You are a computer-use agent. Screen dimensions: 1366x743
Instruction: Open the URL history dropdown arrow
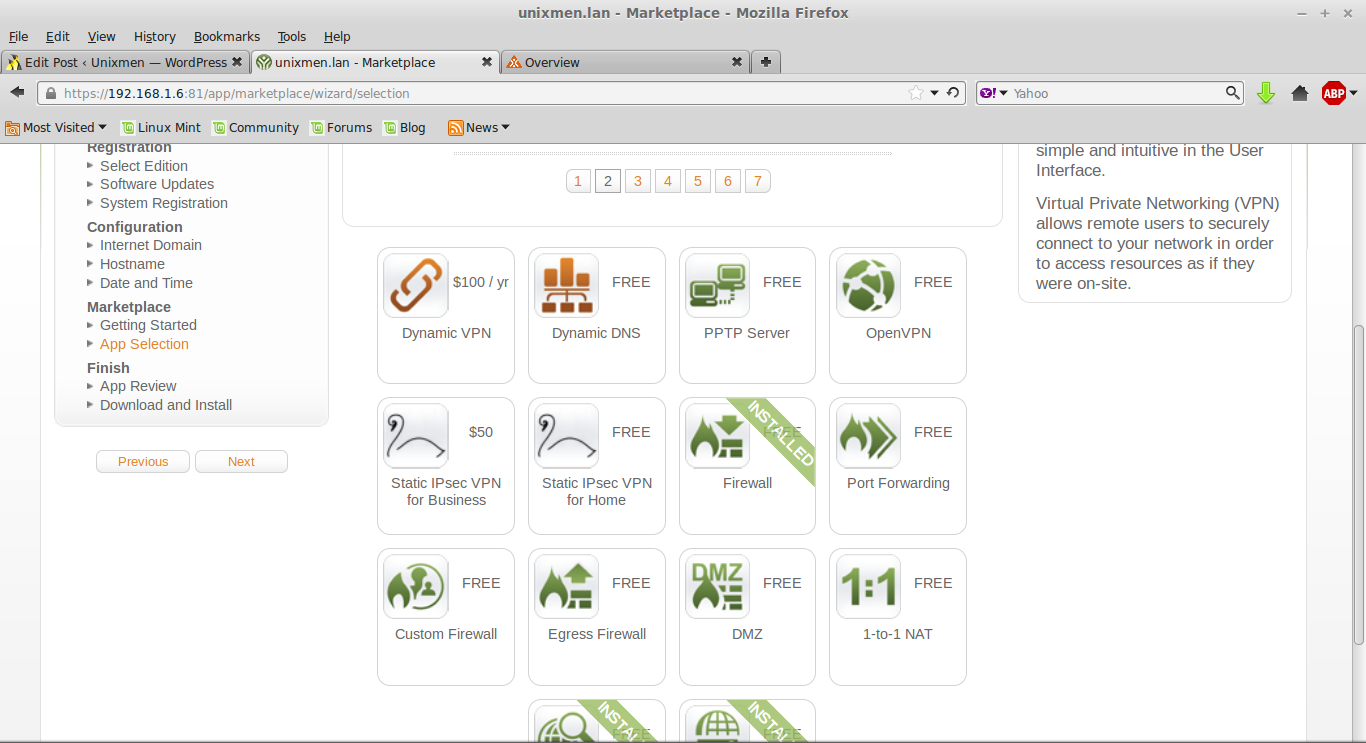click(935, 93)
